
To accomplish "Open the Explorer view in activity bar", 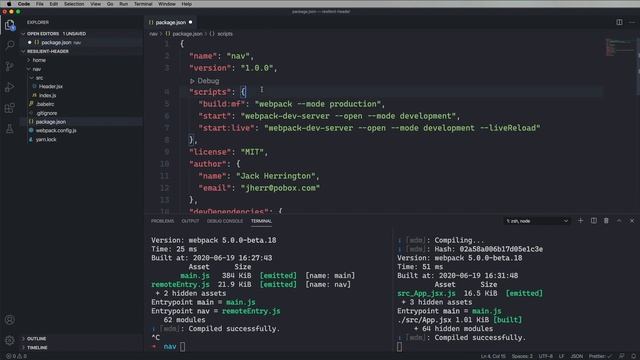I will pyautogui.click(x=10, y=25).
